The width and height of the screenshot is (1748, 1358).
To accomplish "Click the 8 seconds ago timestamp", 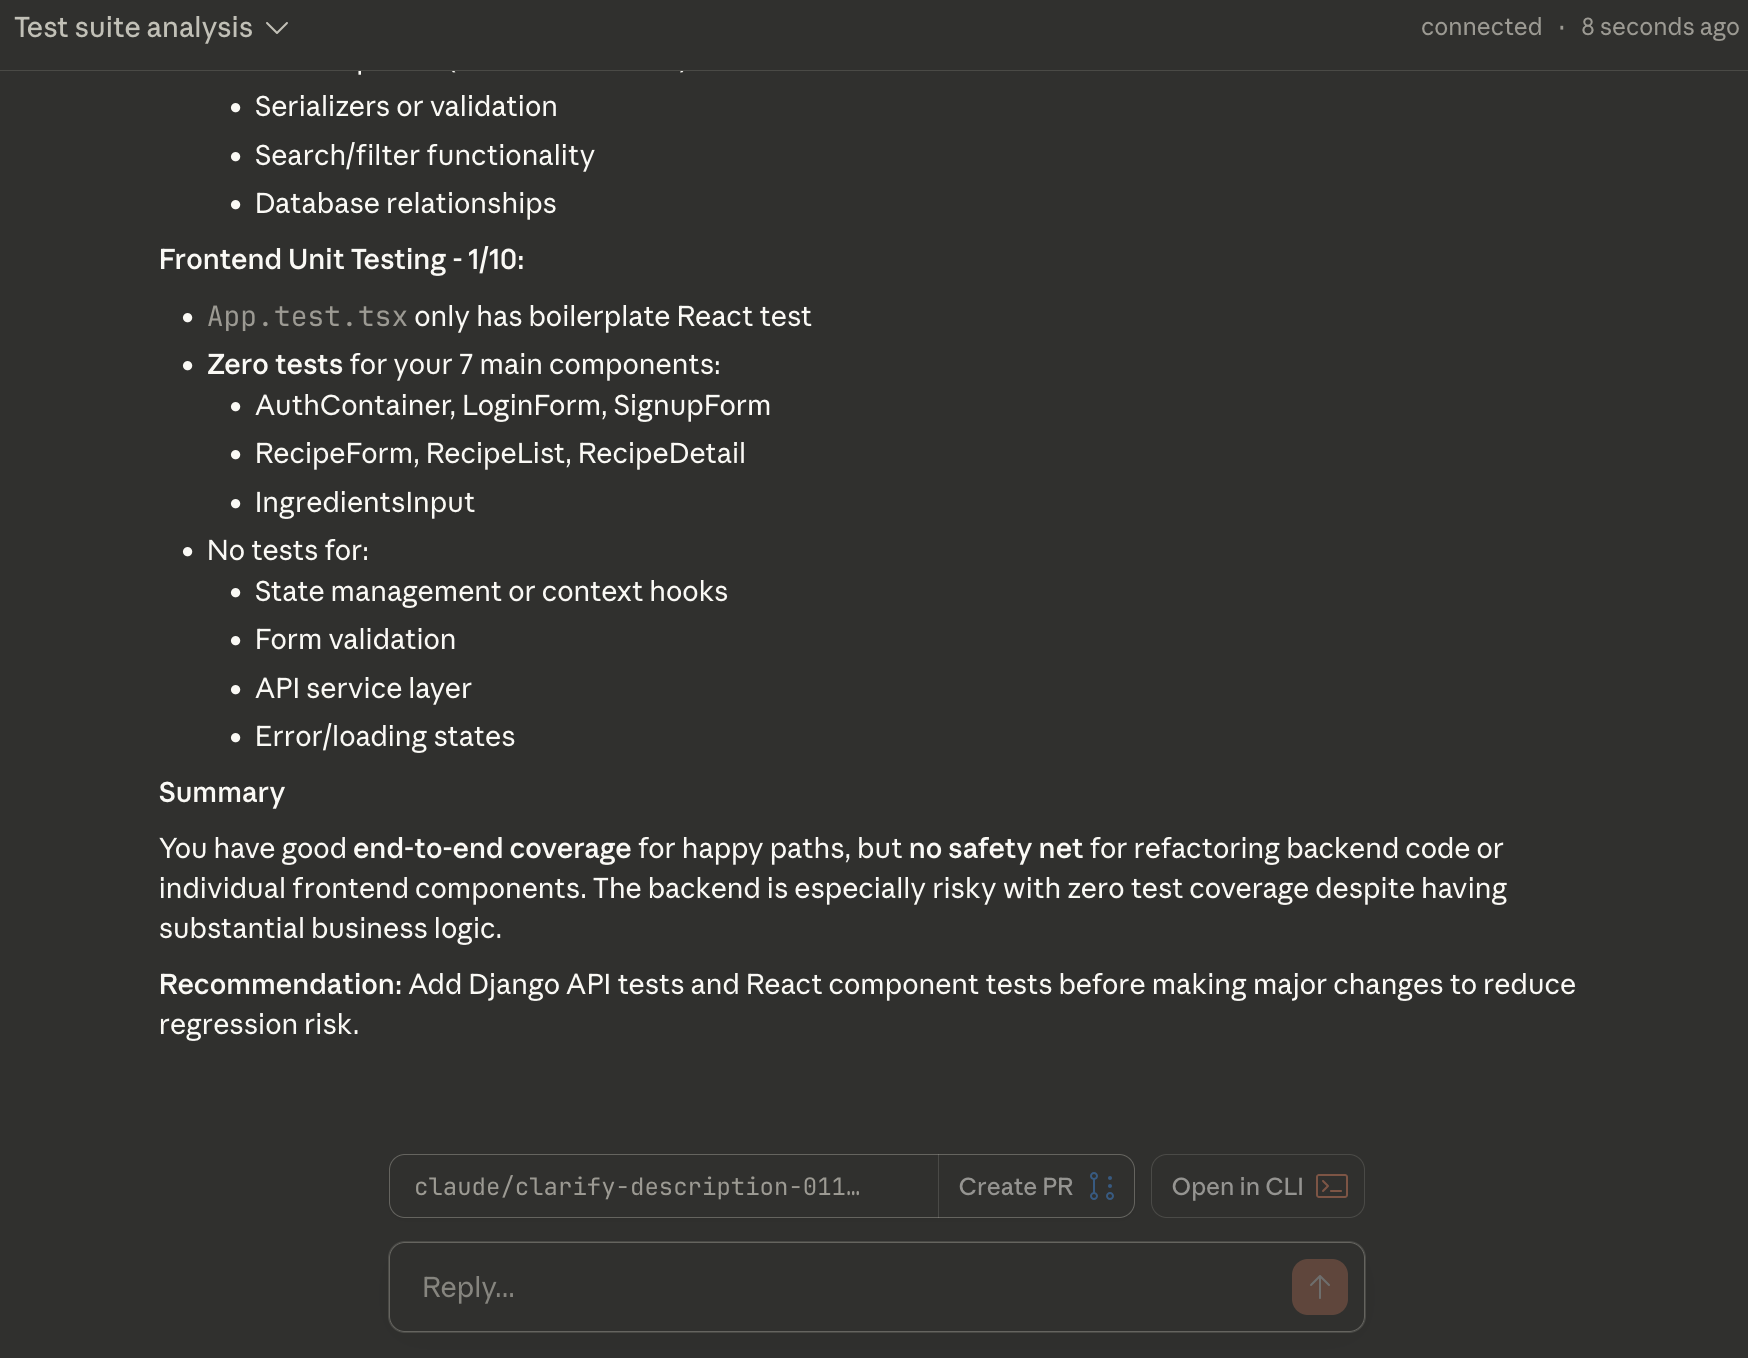I will pos(1659,27).
